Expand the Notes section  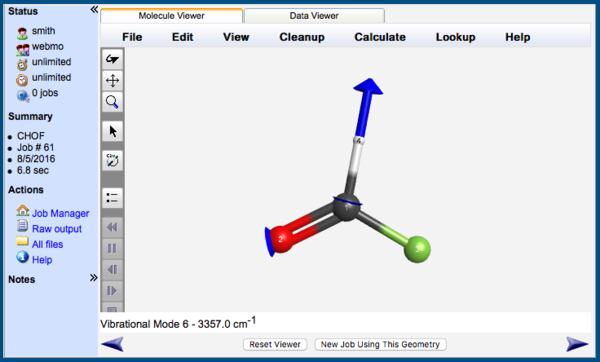[94, 278]
